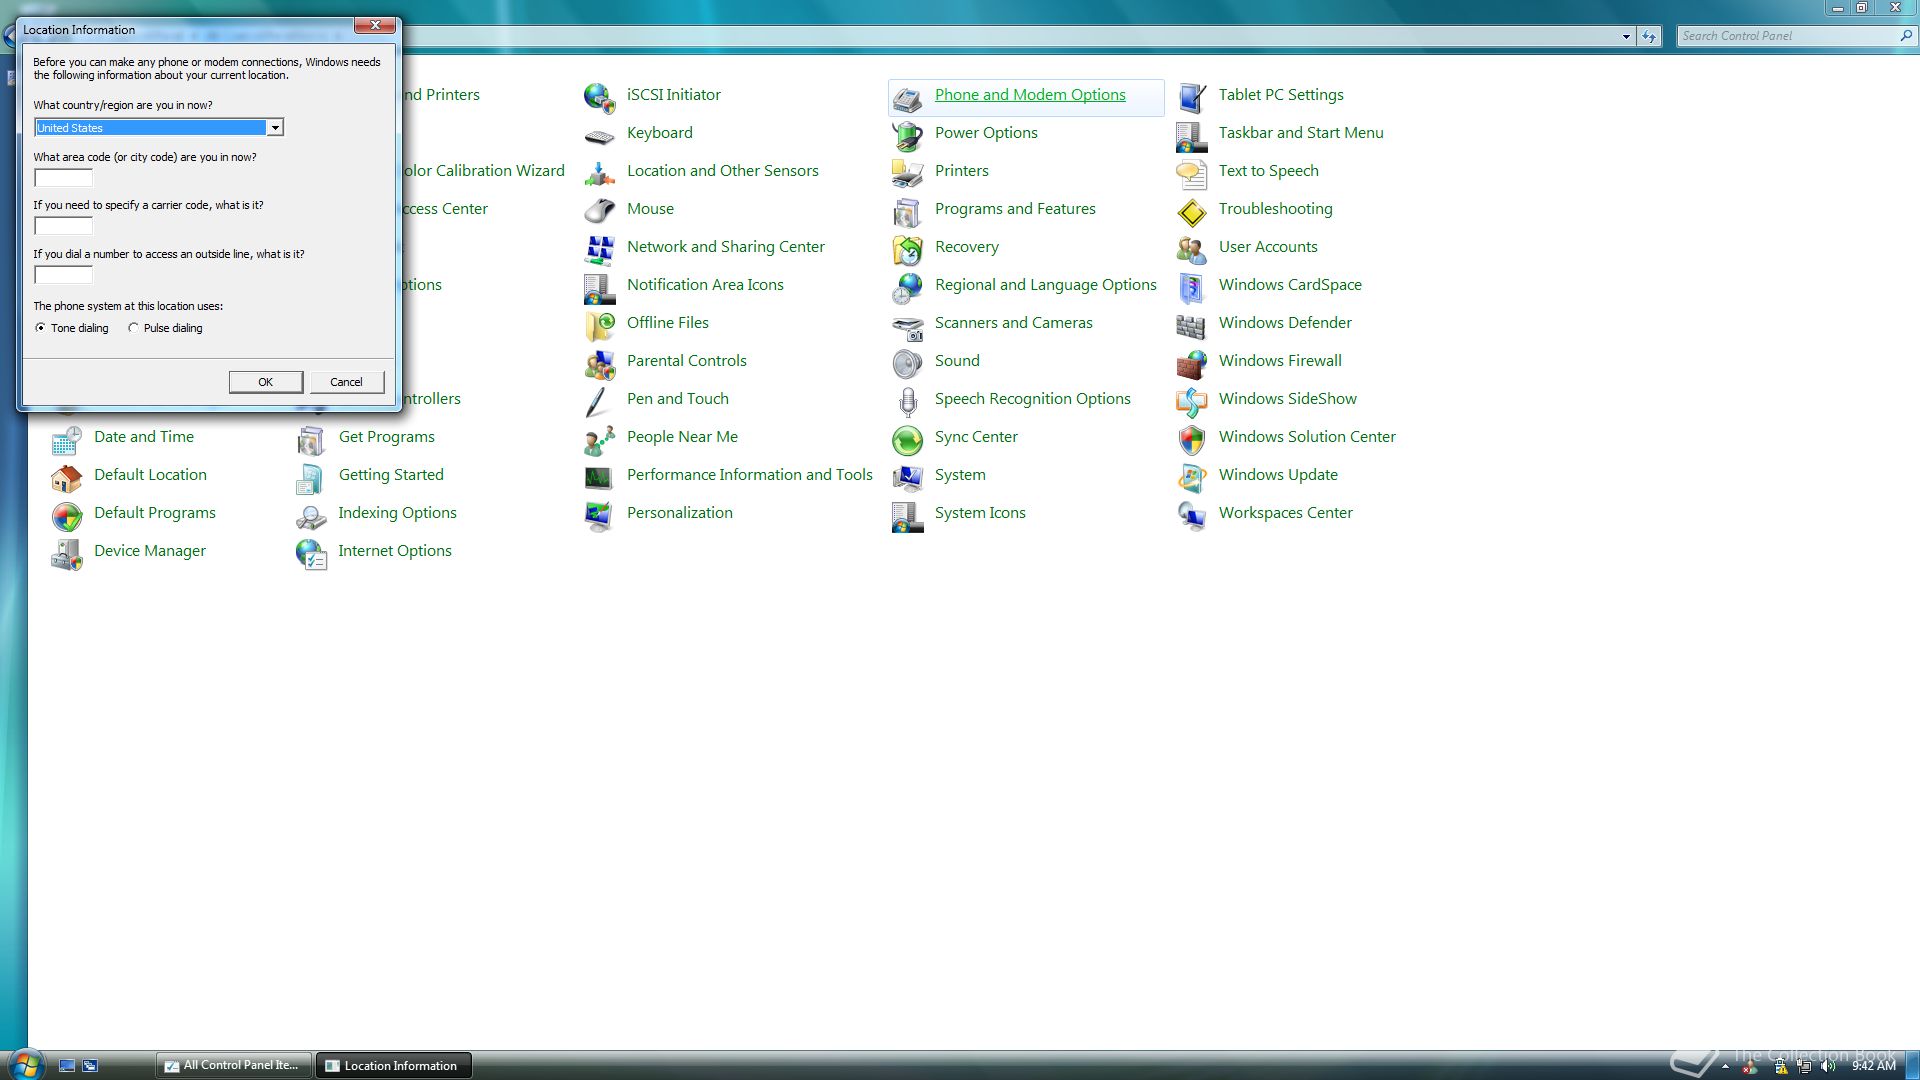
Task: Open the Default Location link
Action: point(150,475)
